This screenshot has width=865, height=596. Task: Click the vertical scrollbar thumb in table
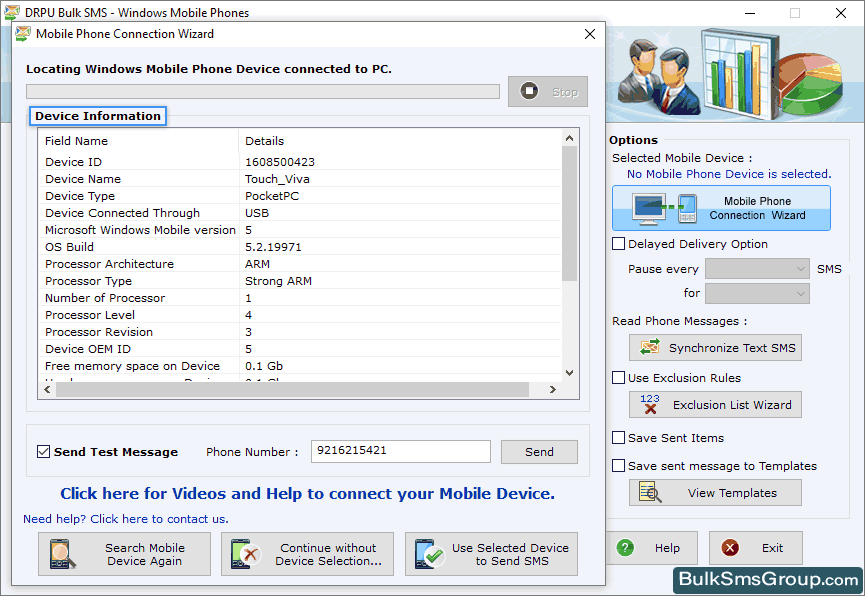[569, 213]
